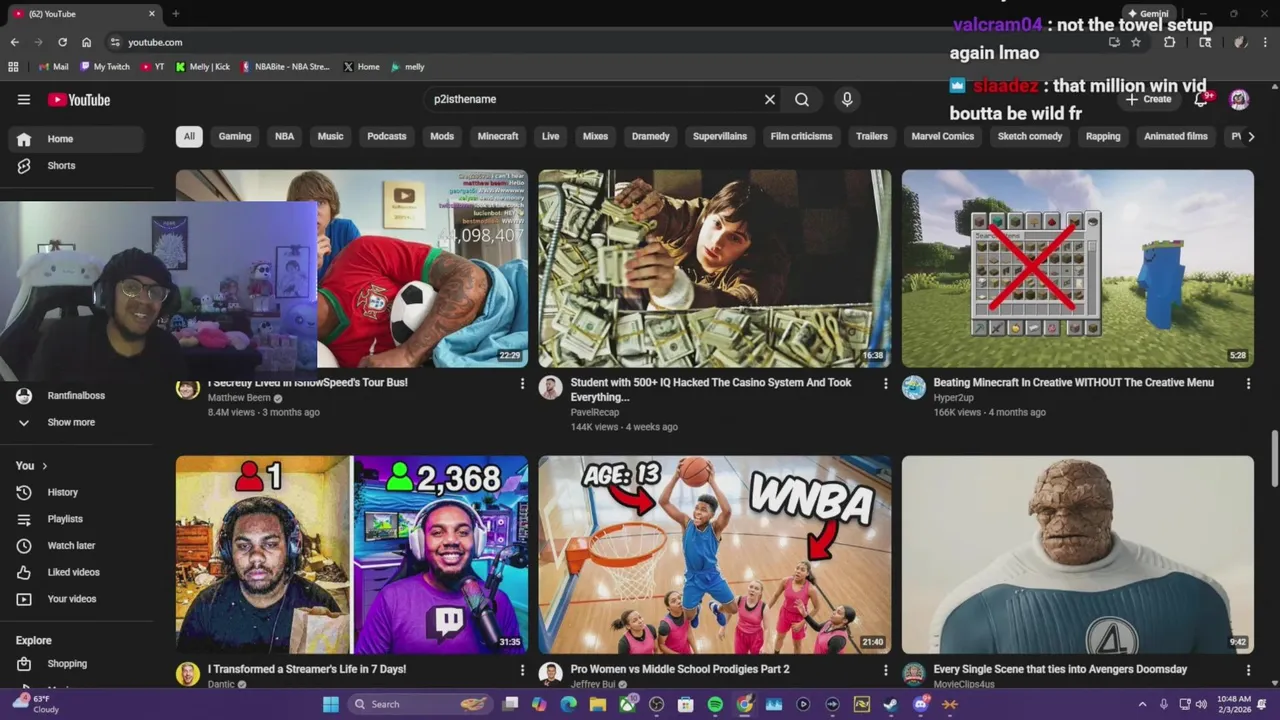Image resolution: width=1280 pixels, height=720 pixels.
Task: Open options for Transformed a Streamer's Life video
Action: point(522,670)
